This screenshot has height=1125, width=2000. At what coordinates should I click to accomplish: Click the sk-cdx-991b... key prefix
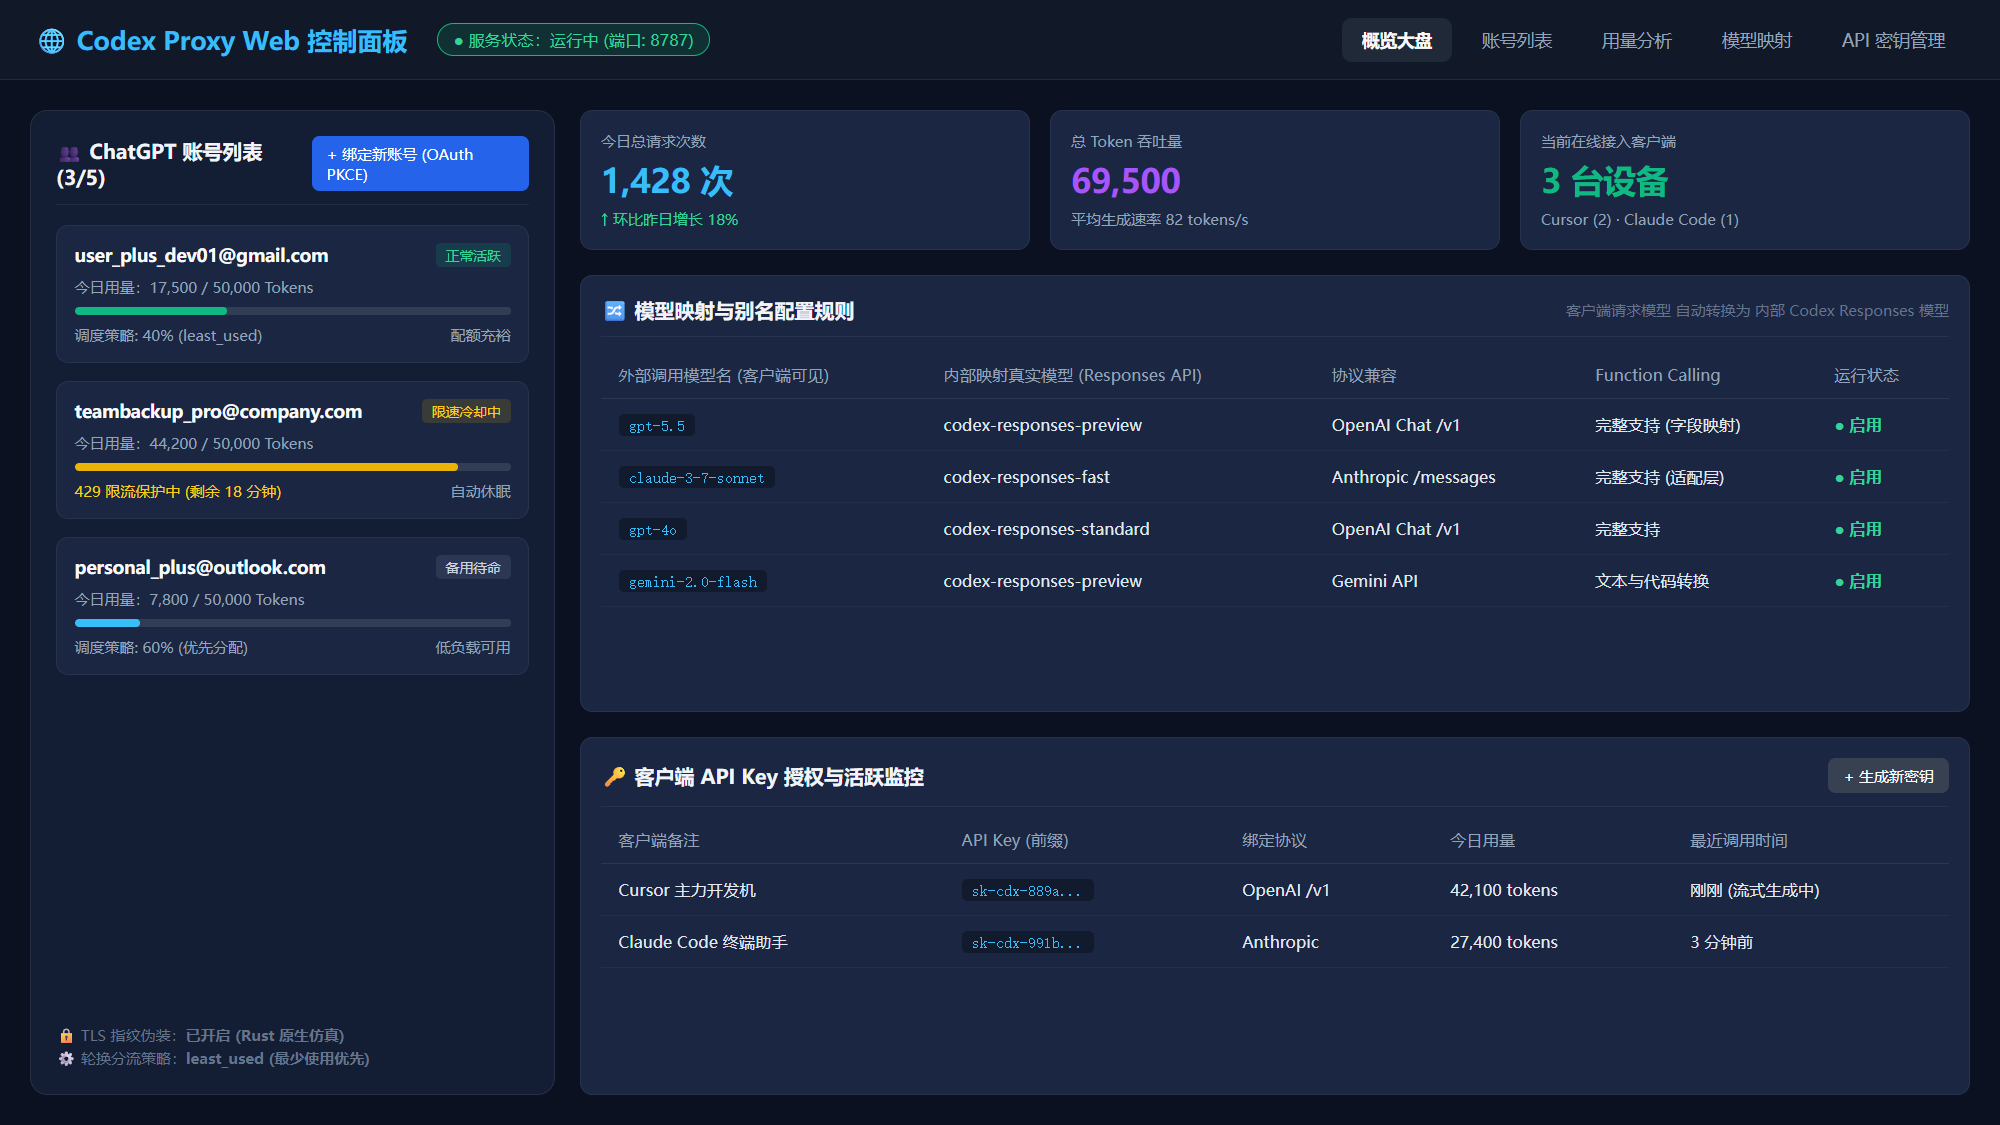(x=1027, y=943)
